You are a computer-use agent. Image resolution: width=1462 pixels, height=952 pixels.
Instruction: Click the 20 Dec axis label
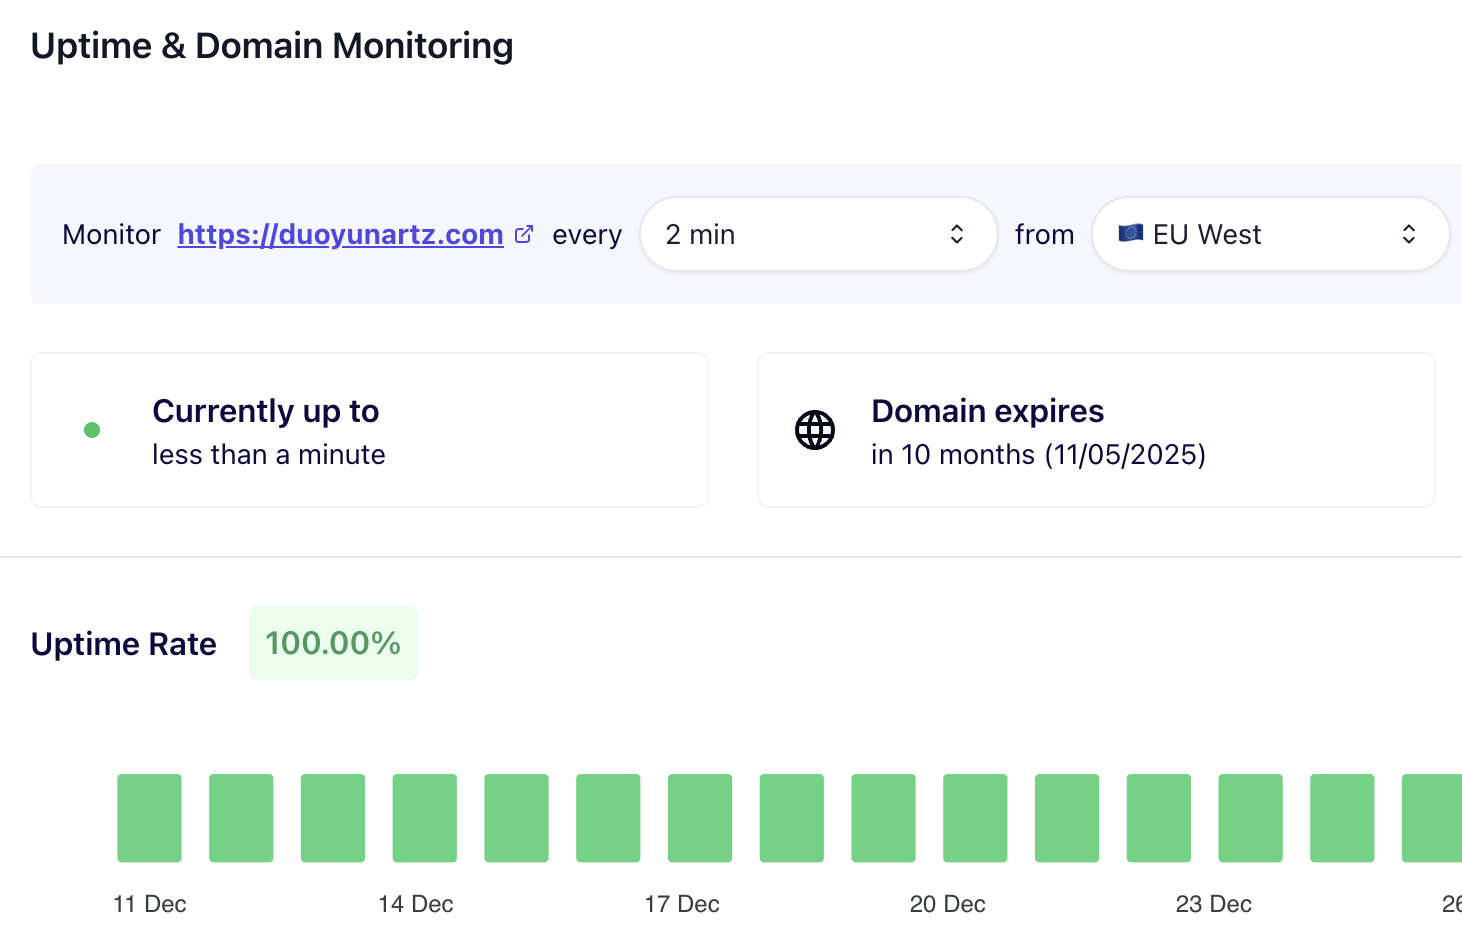tap(948, 904)
